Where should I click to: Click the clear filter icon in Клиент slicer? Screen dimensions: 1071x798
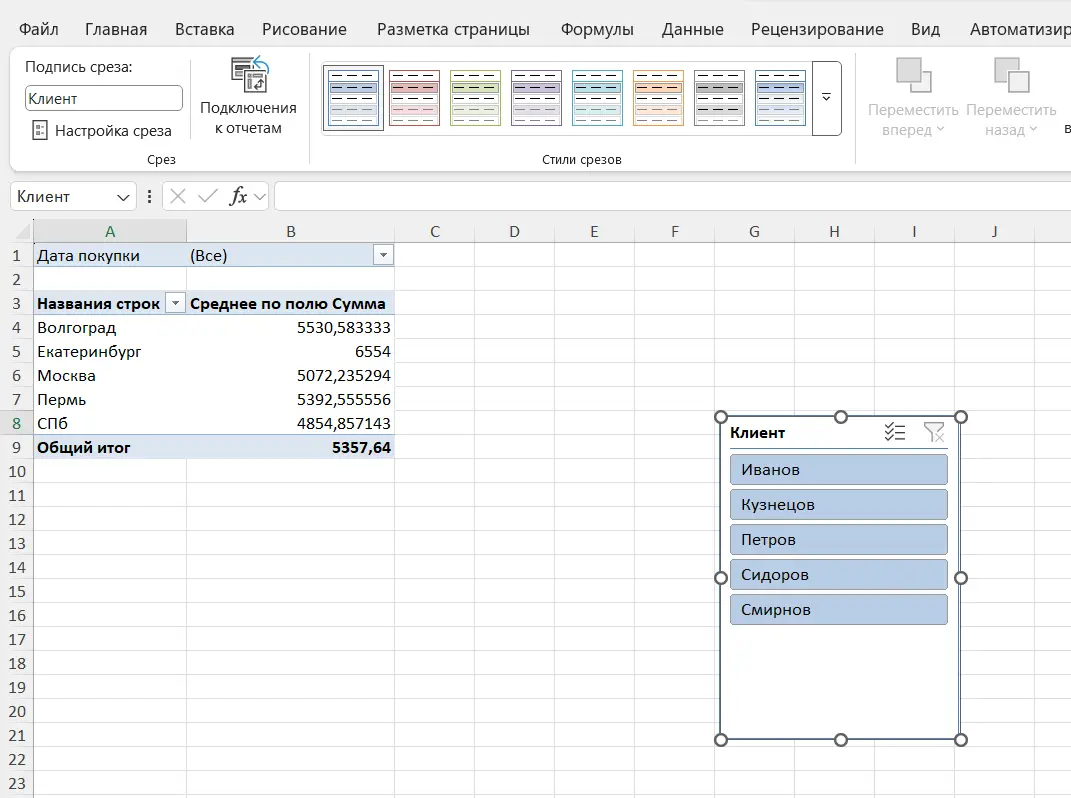(934, 432)
